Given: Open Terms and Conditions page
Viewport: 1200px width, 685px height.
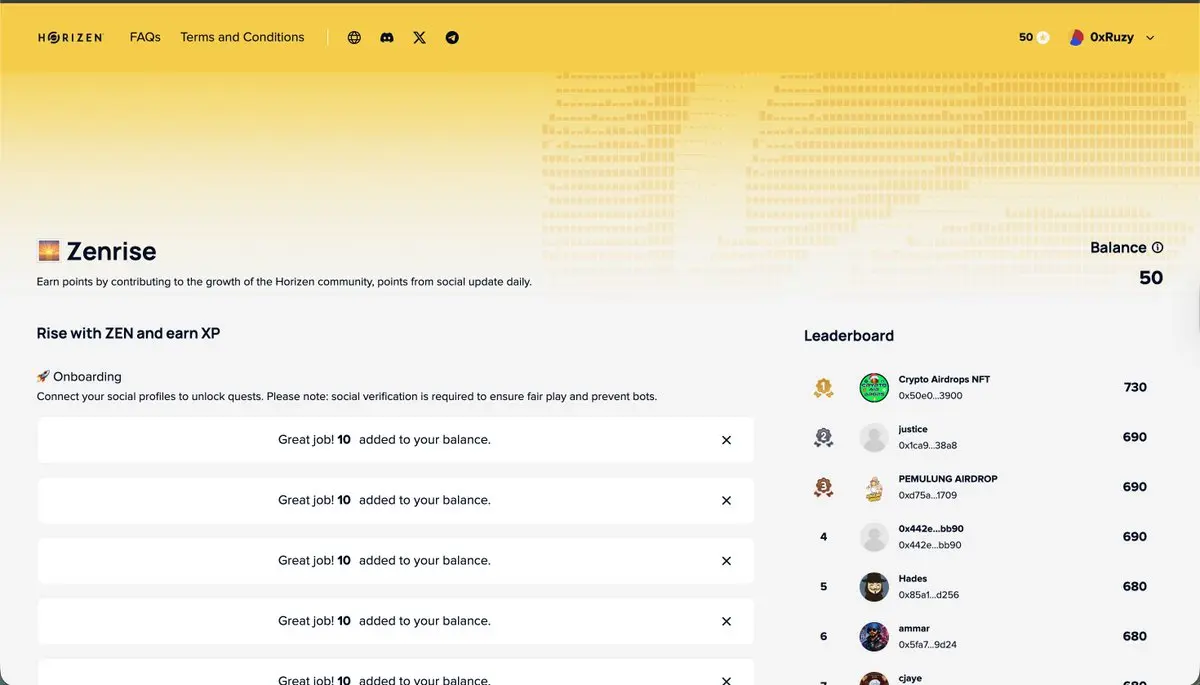Looking at the screenshot, I should [x=242, y=37].
